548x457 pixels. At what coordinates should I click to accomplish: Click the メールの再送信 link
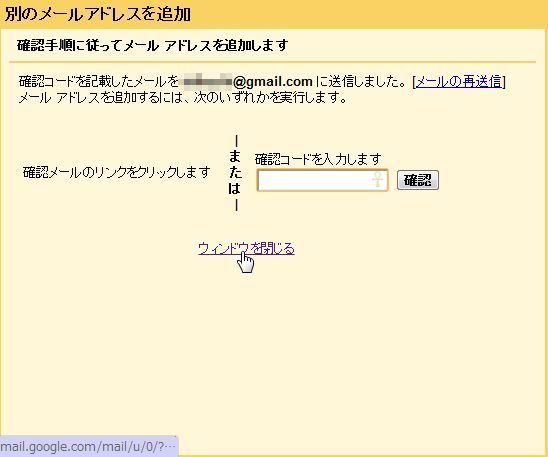[459, 81]
